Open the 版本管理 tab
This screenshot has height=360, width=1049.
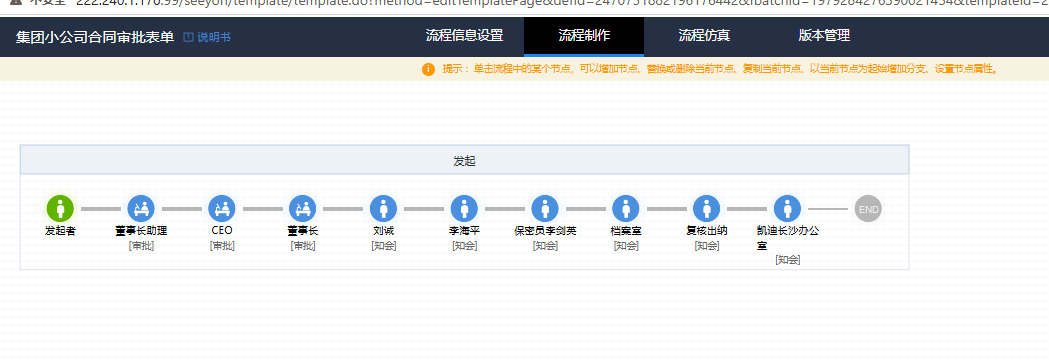tap(824, 36)
